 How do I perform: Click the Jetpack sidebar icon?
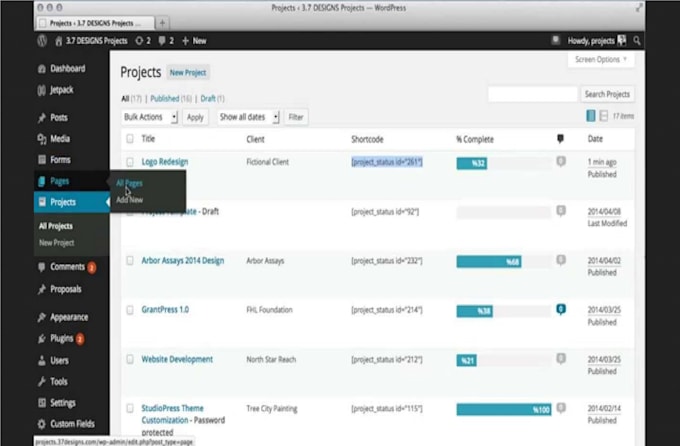(x=42, y=90)
